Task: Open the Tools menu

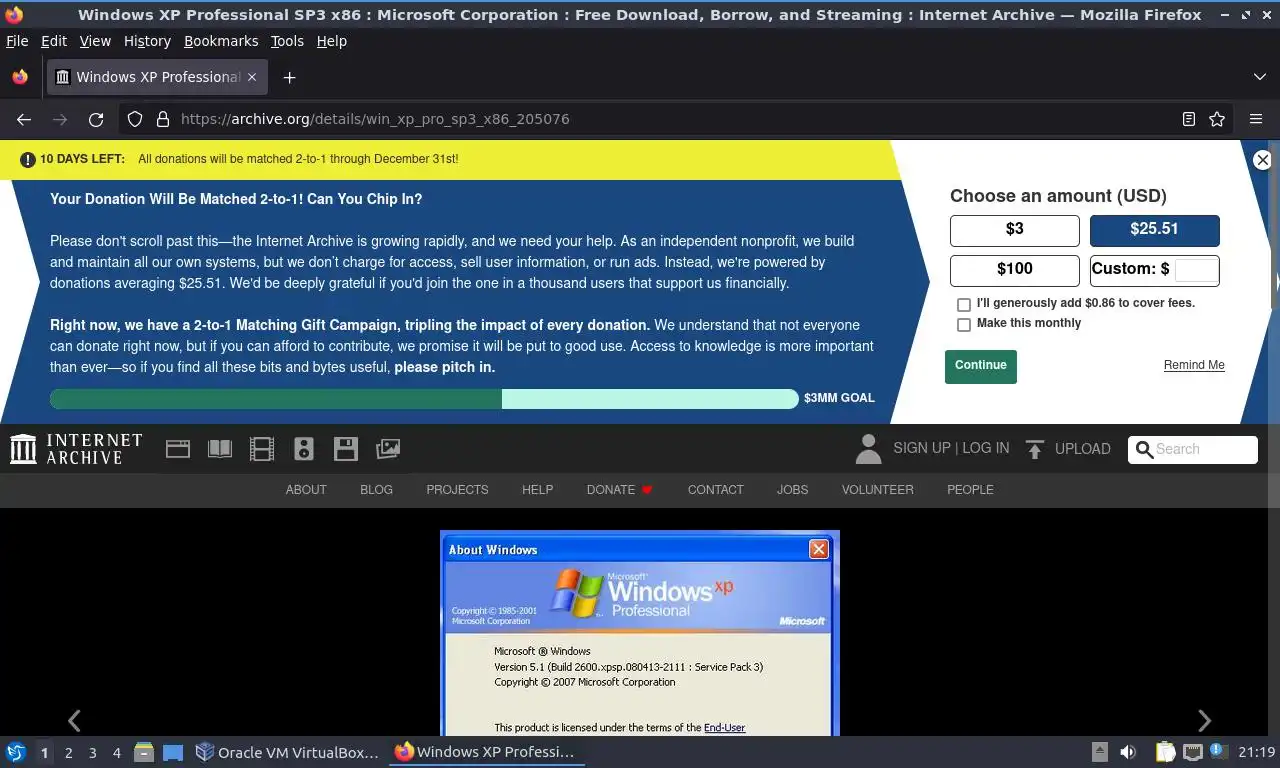Action: pos(287,41)
